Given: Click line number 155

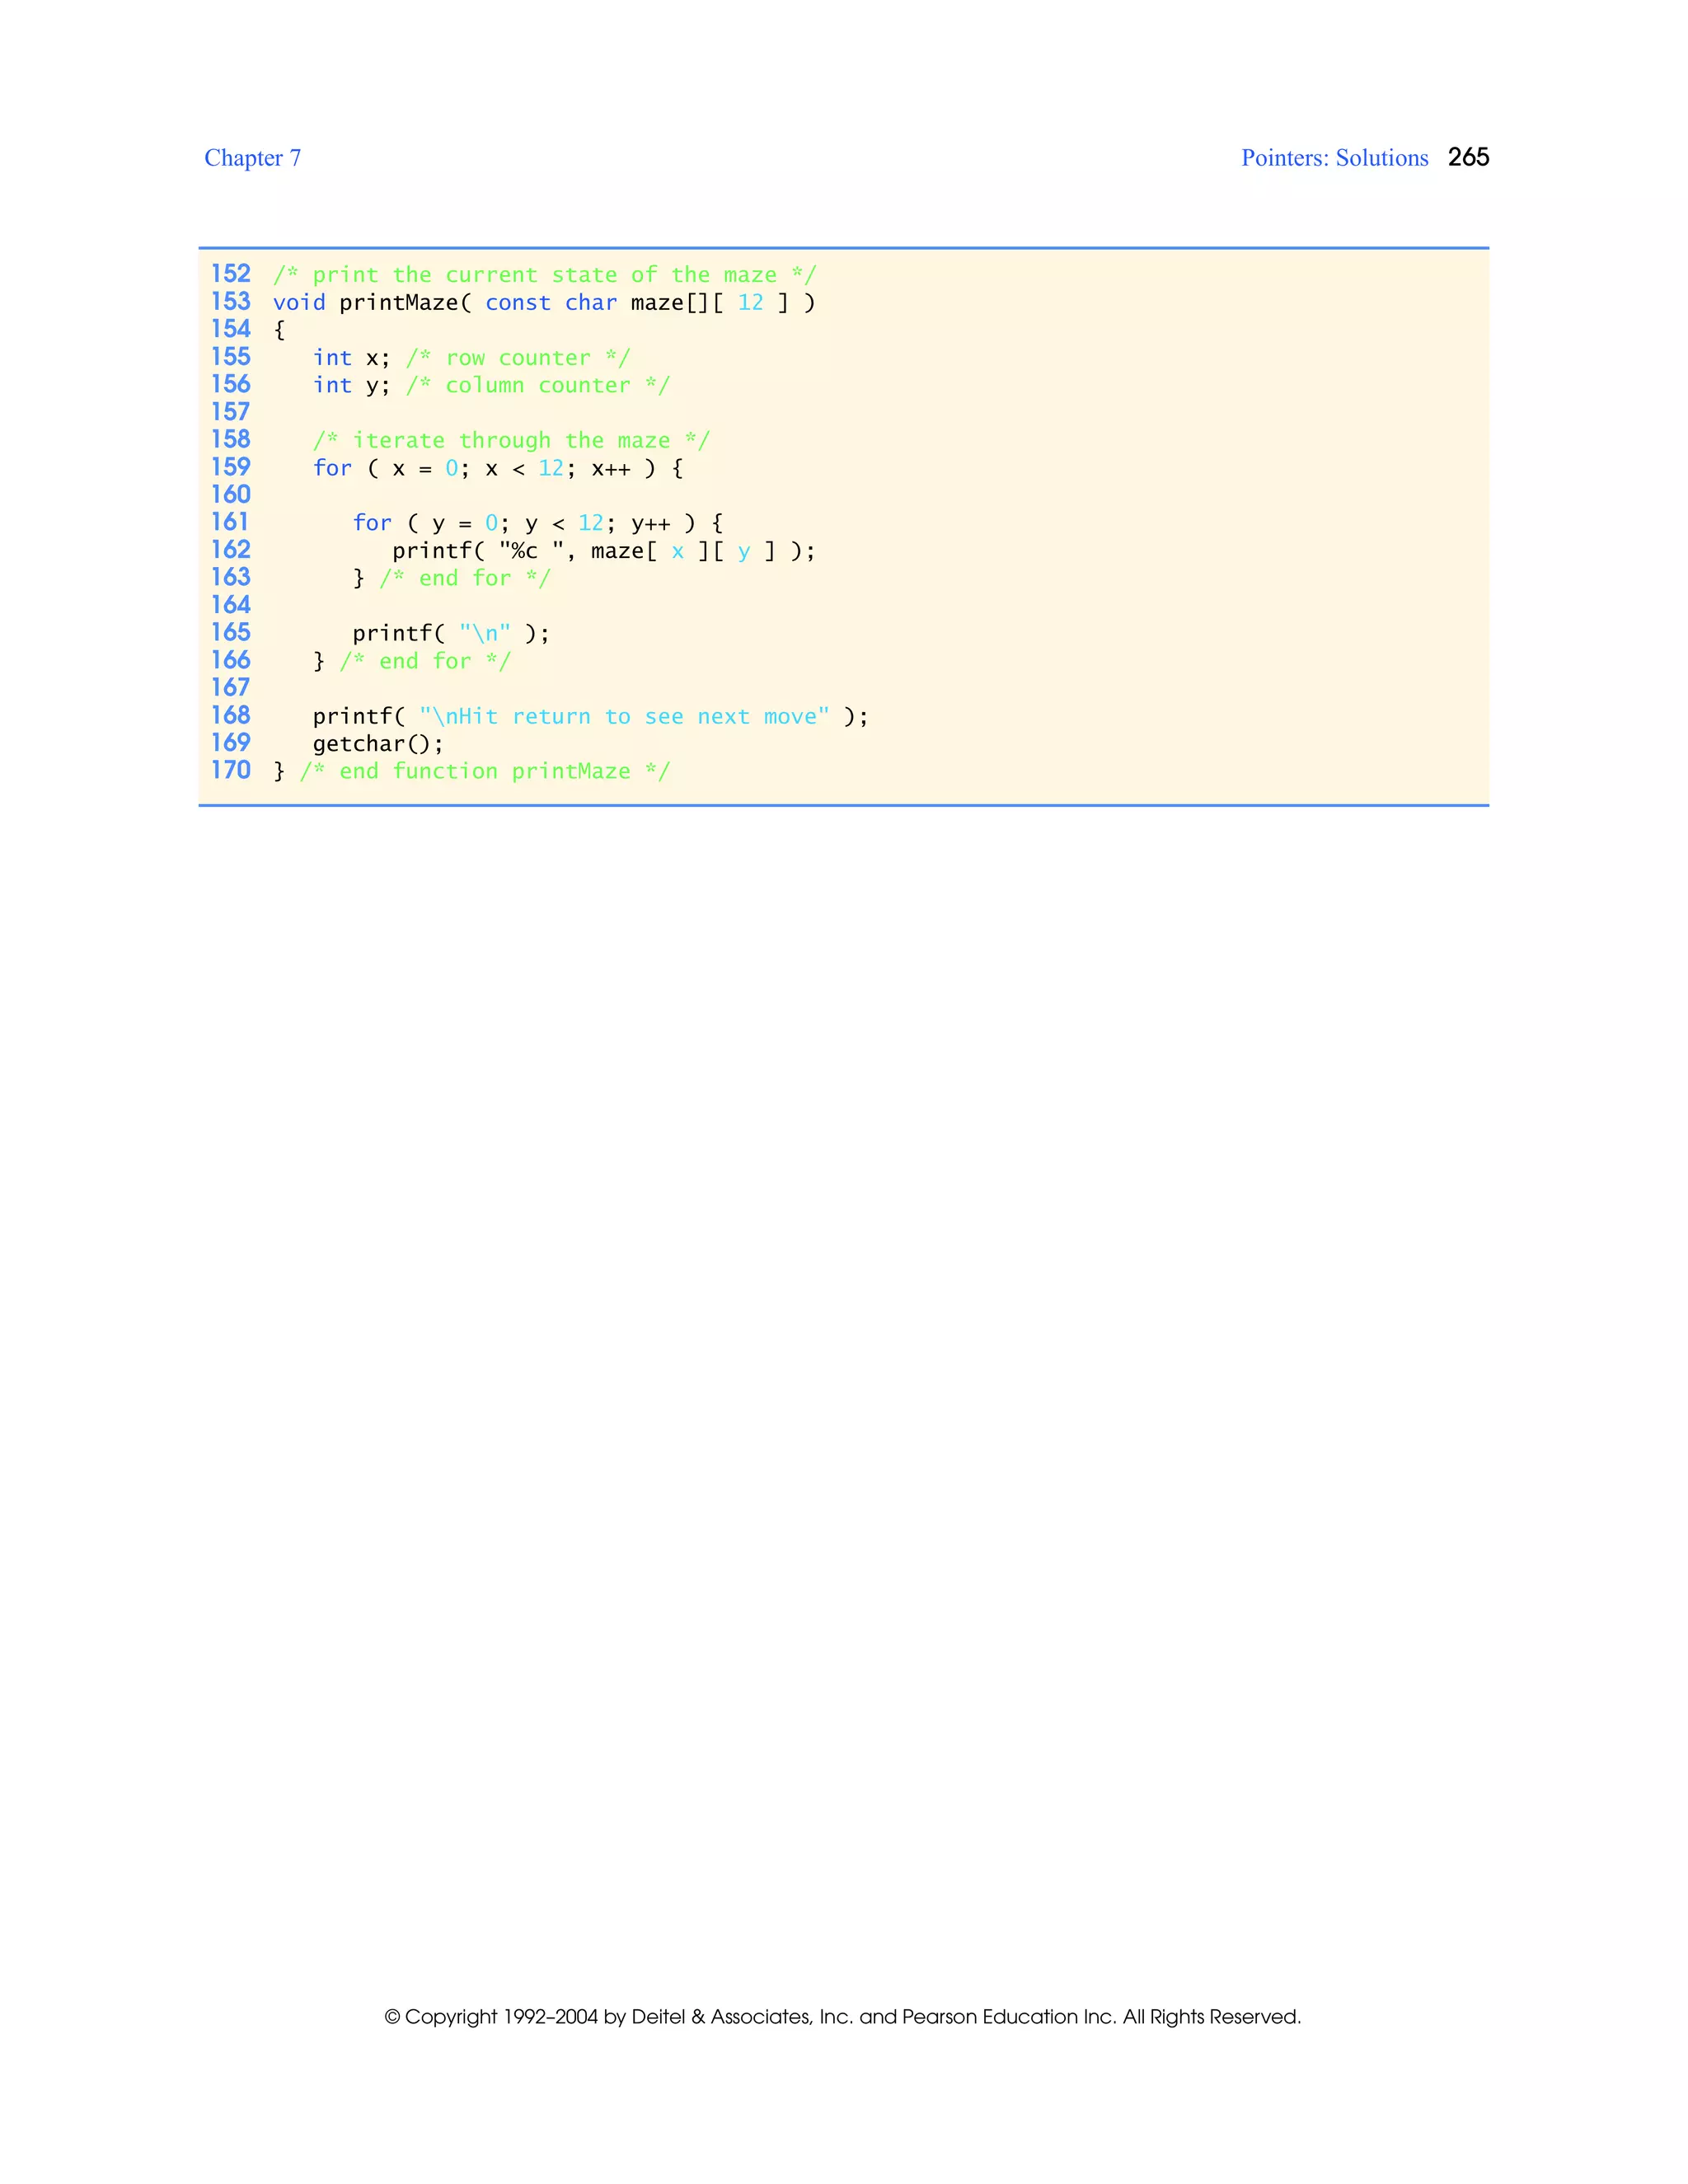Looking at the screenshot, I should [230, 357].
